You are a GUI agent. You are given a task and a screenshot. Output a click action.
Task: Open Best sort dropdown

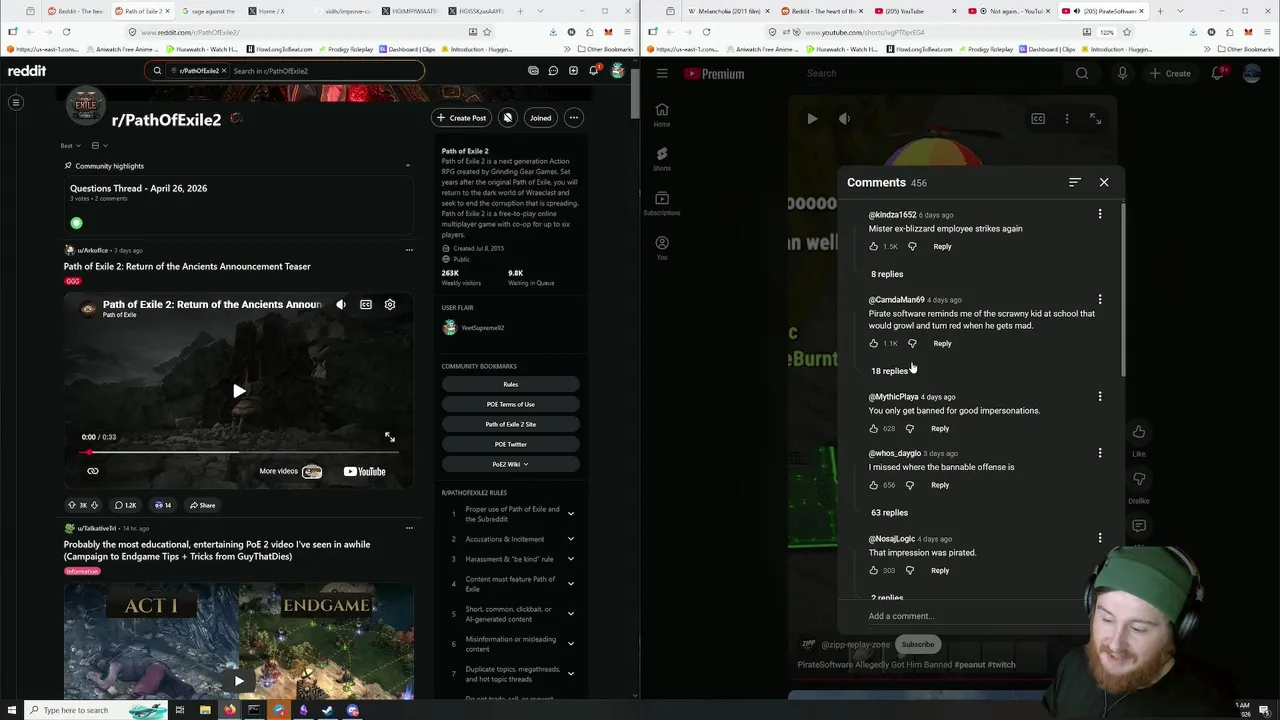(x=70, y=146)
